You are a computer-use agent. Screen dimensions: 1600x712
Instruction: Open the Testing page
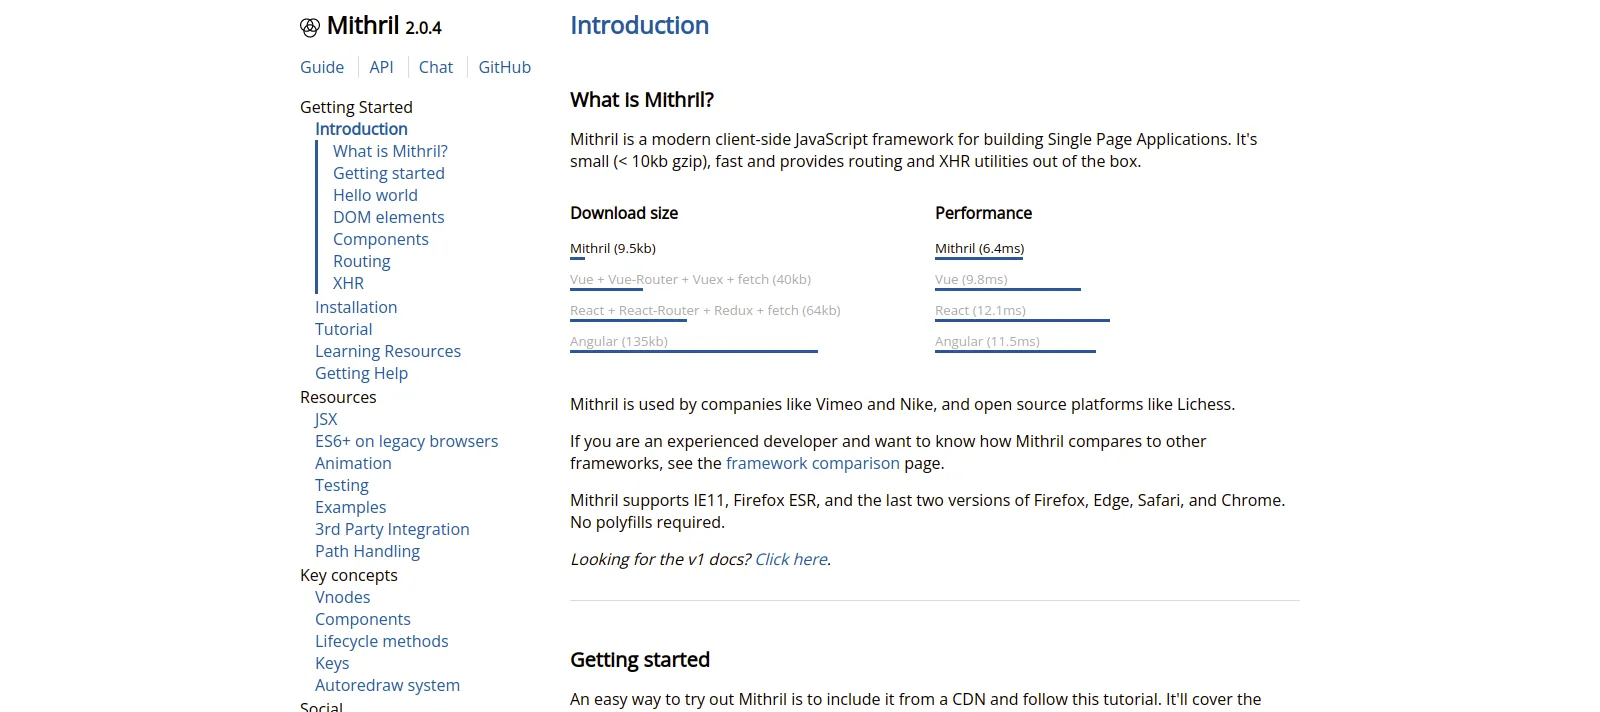(342, 485)
